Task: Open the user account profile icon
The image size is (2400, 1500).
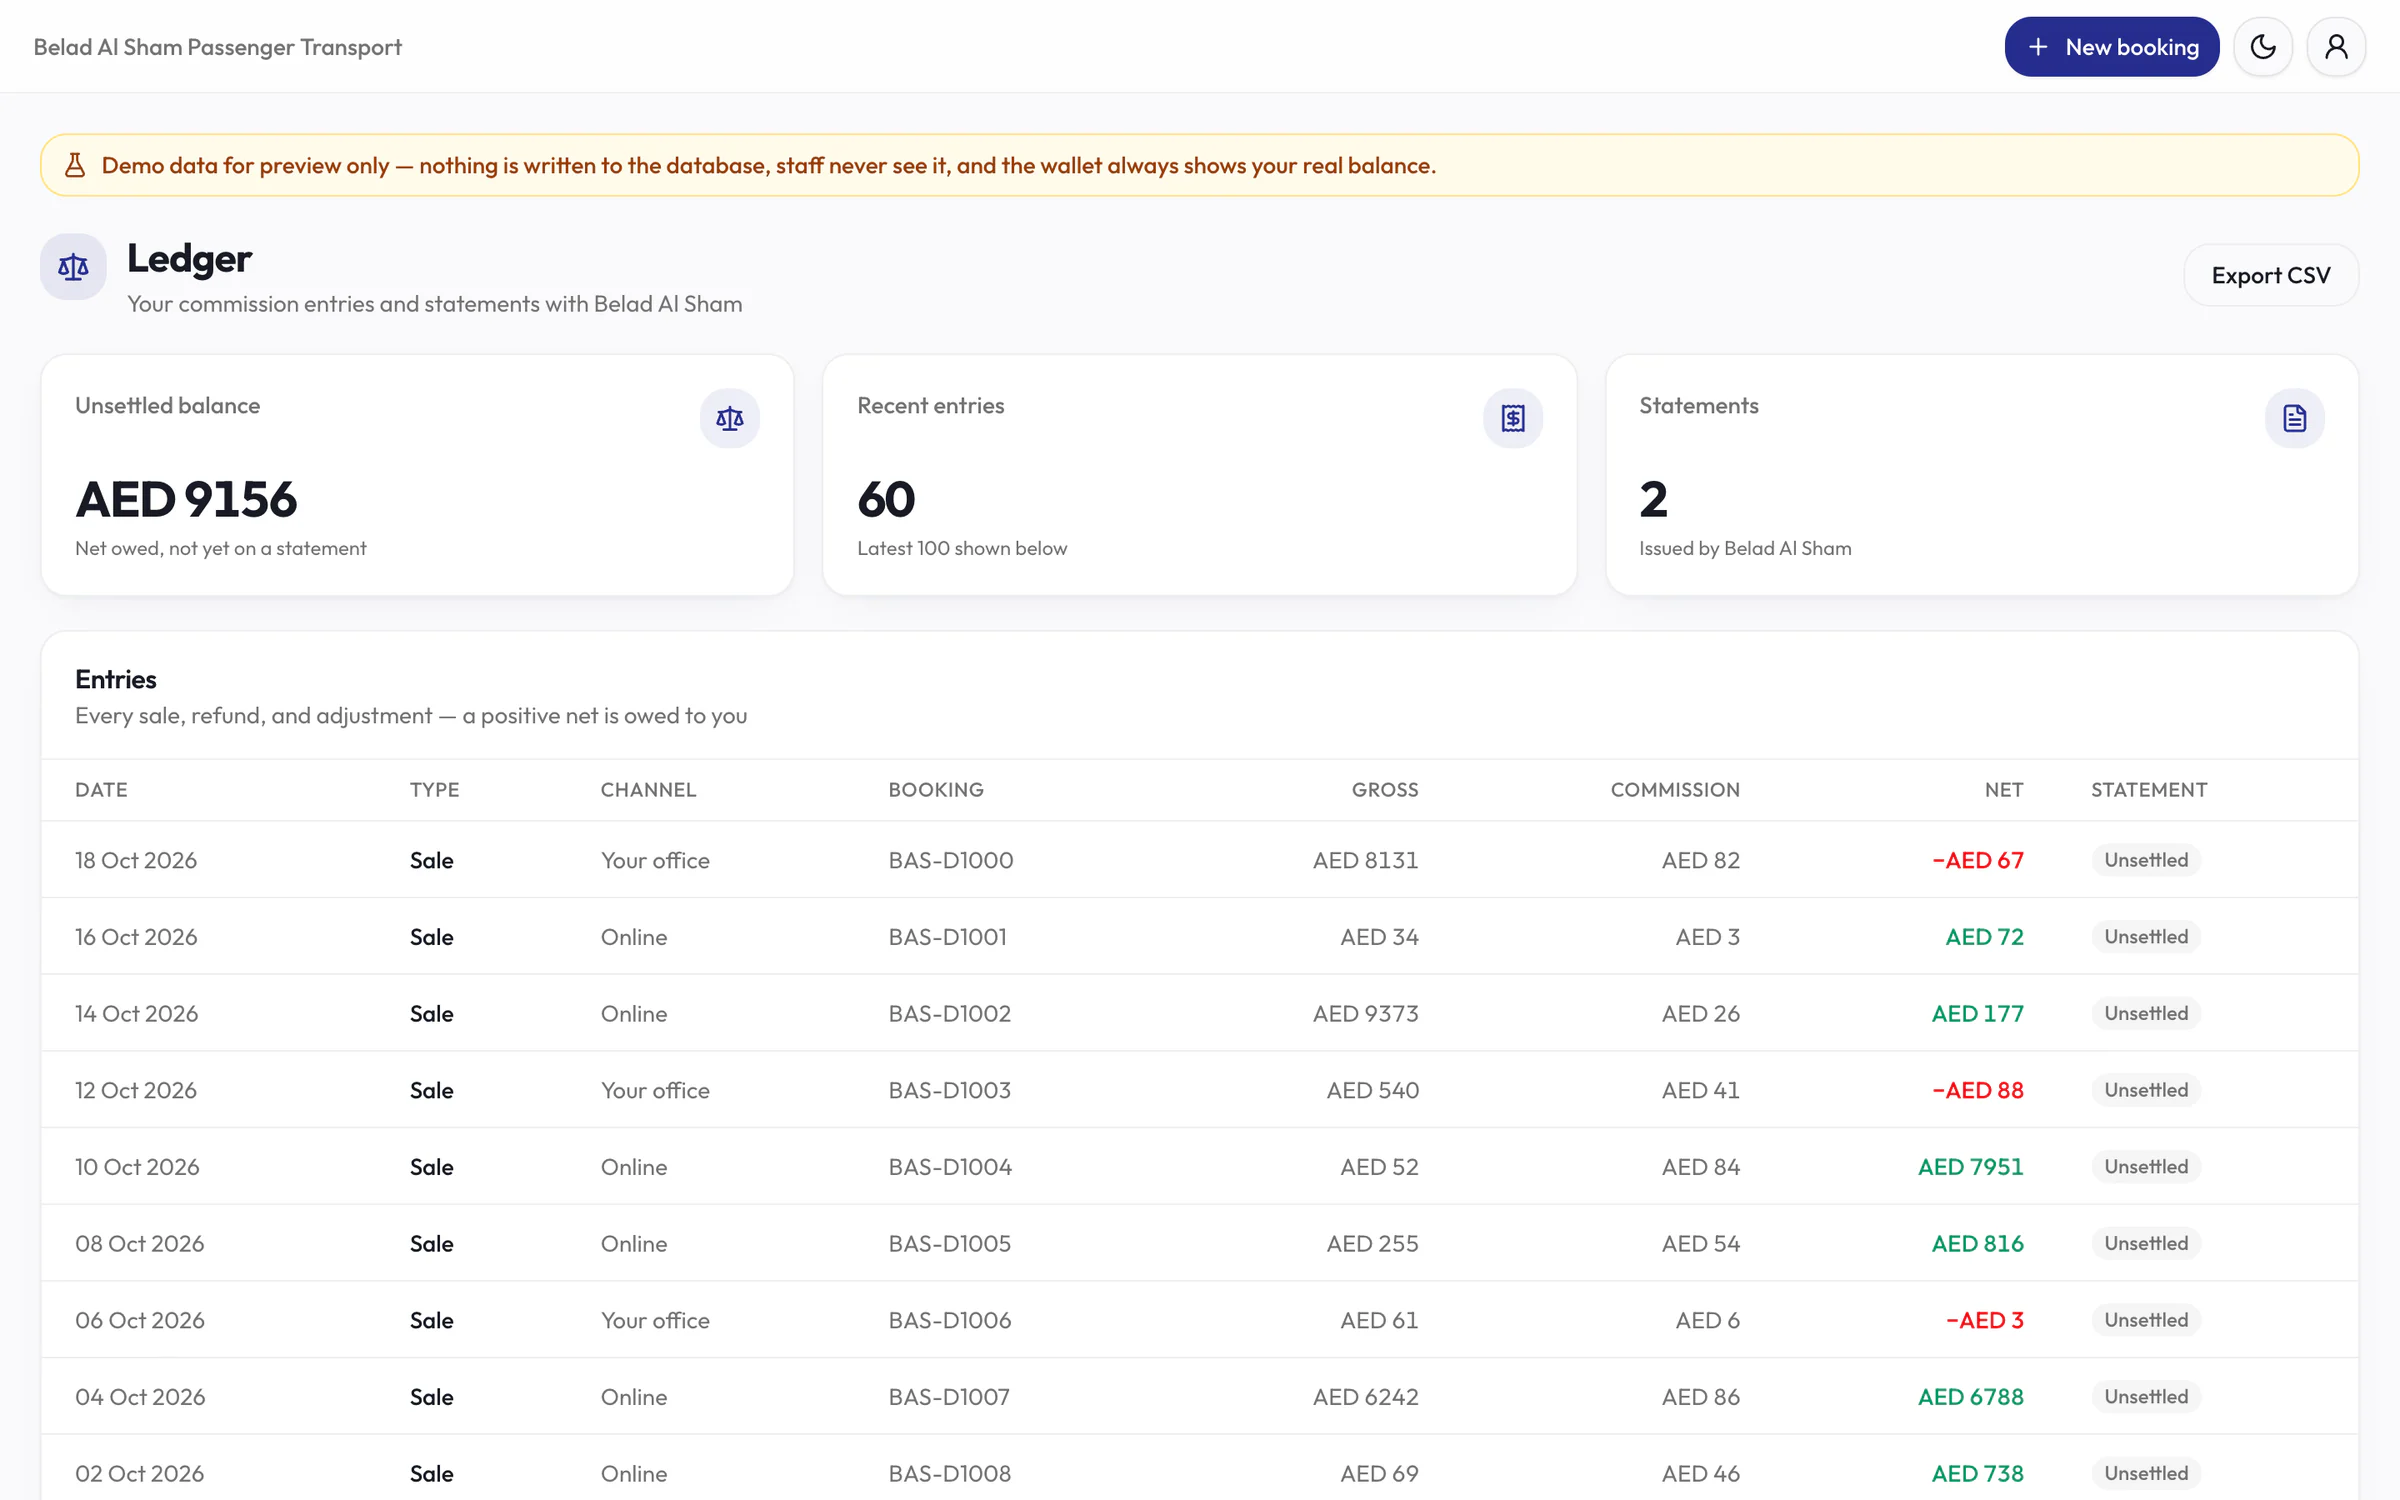Action: pyautogui.click(x=2336, y=47)
